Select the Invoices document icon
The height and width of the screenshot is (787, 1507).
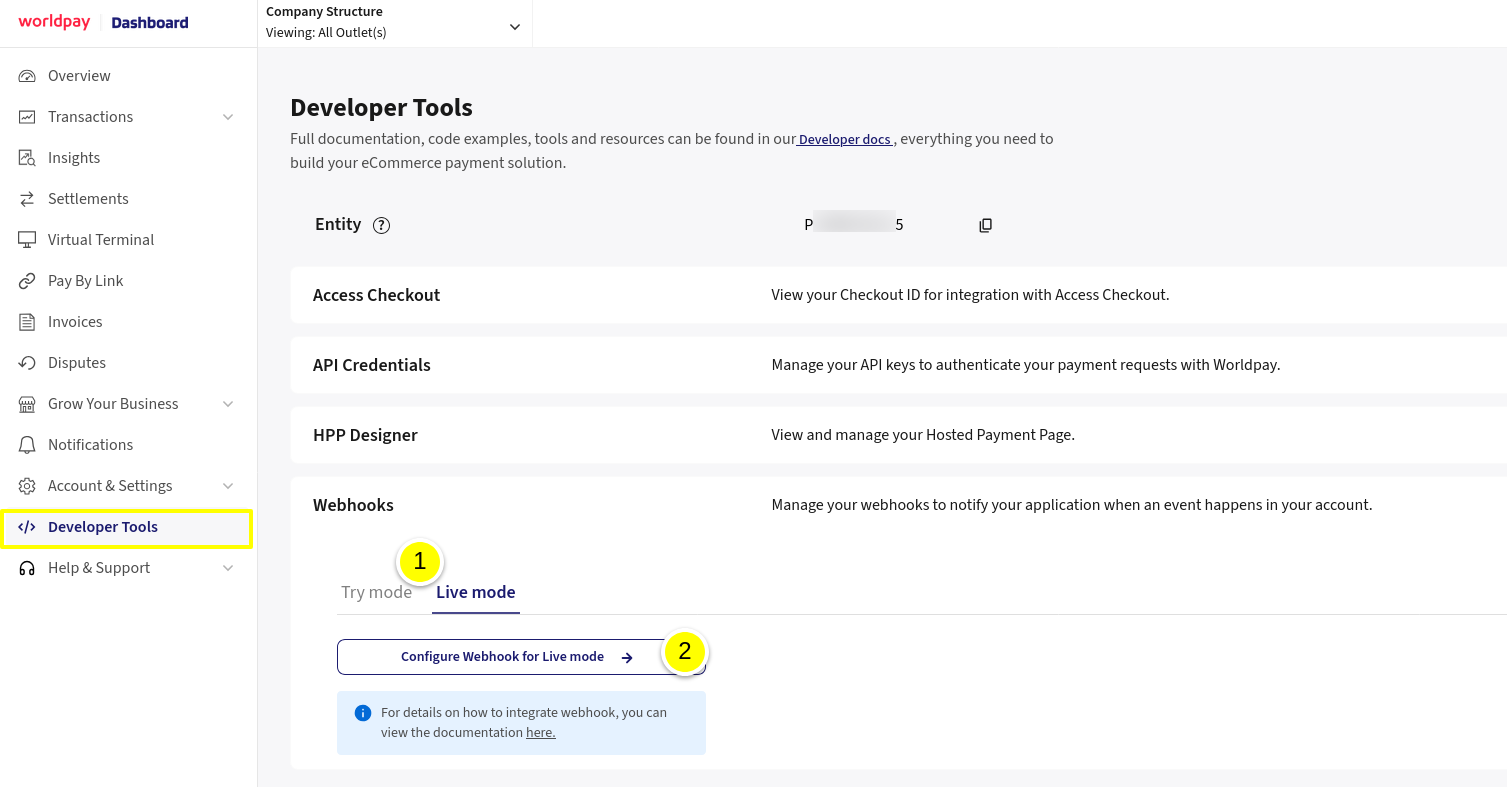(28, 322)
